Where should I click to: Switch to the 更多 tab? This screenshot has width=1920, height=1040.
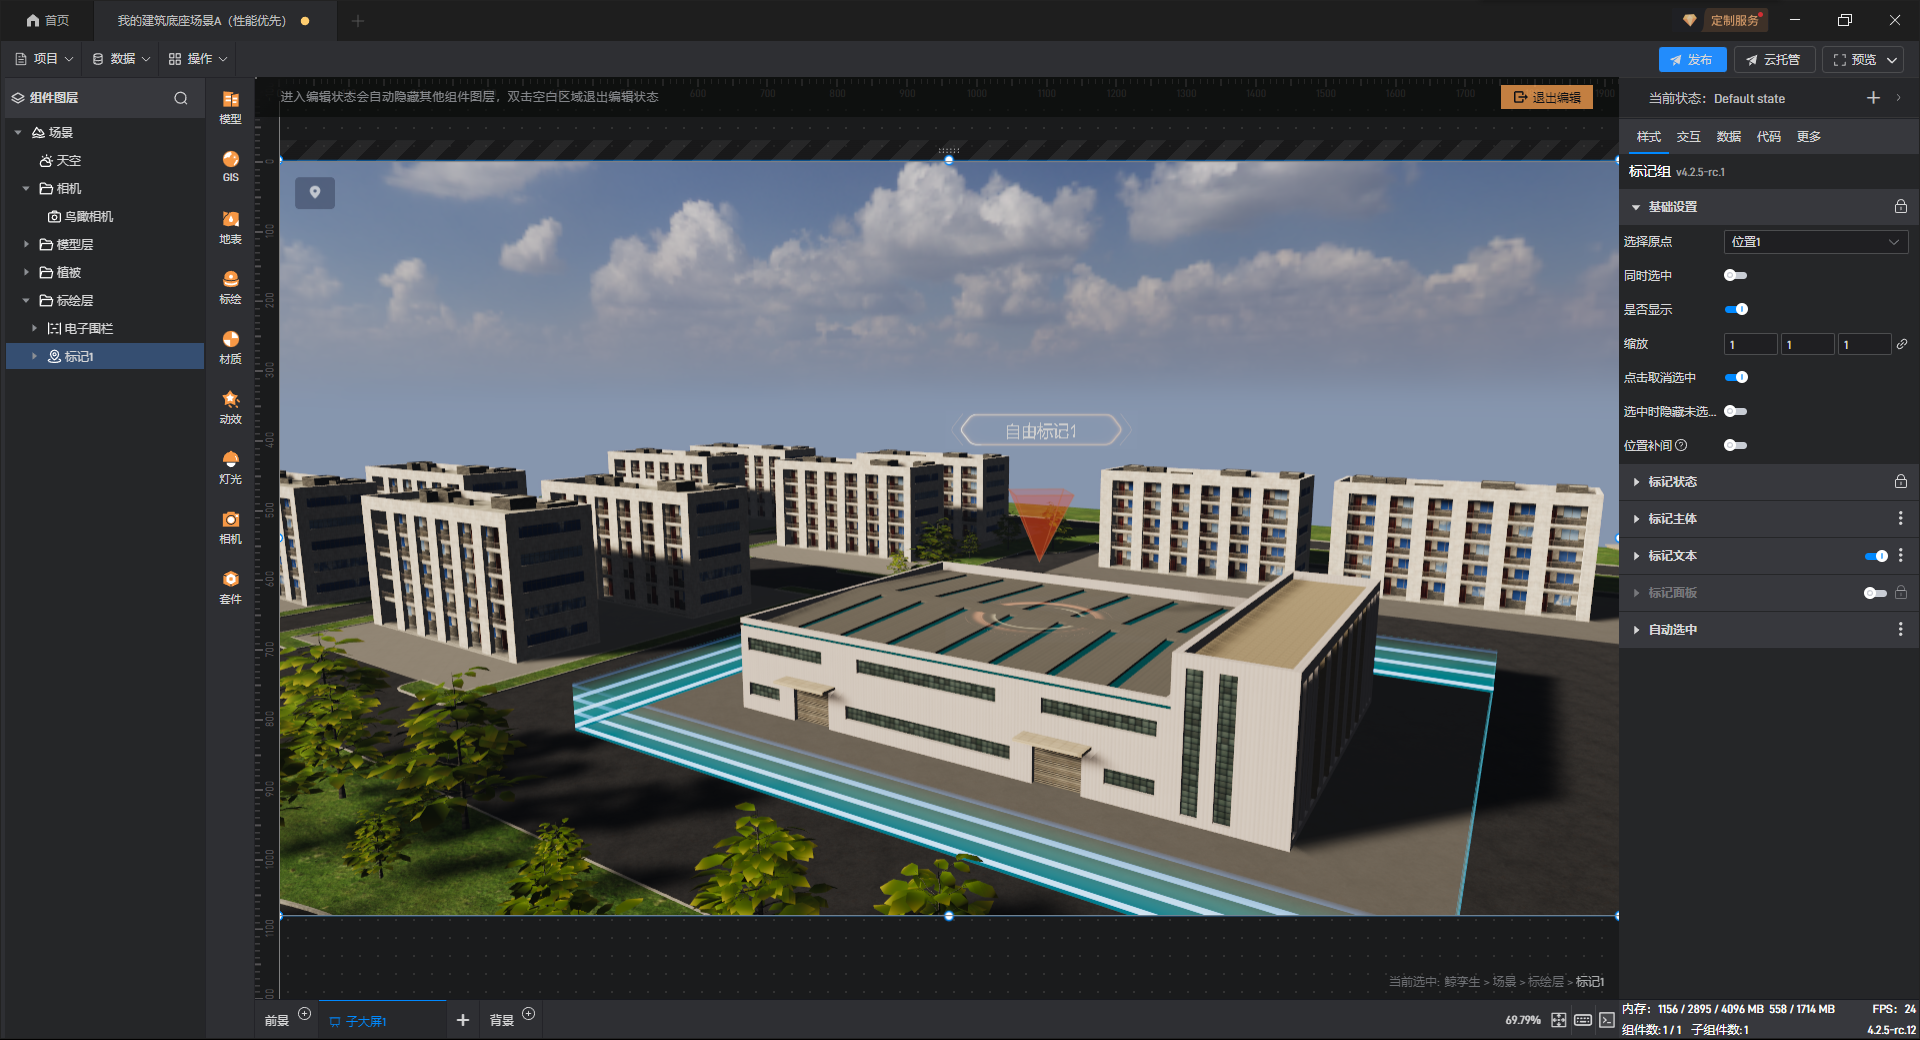tap(1808, 137)
